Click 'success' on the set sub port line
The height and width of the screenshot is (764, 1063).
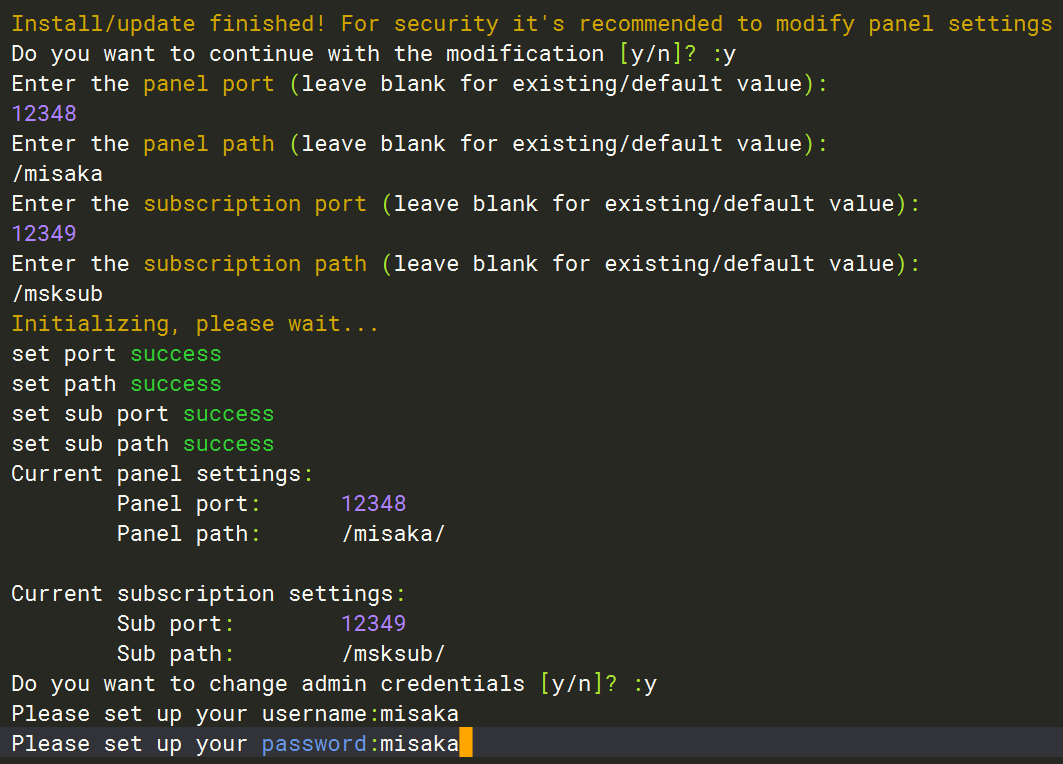228,414
